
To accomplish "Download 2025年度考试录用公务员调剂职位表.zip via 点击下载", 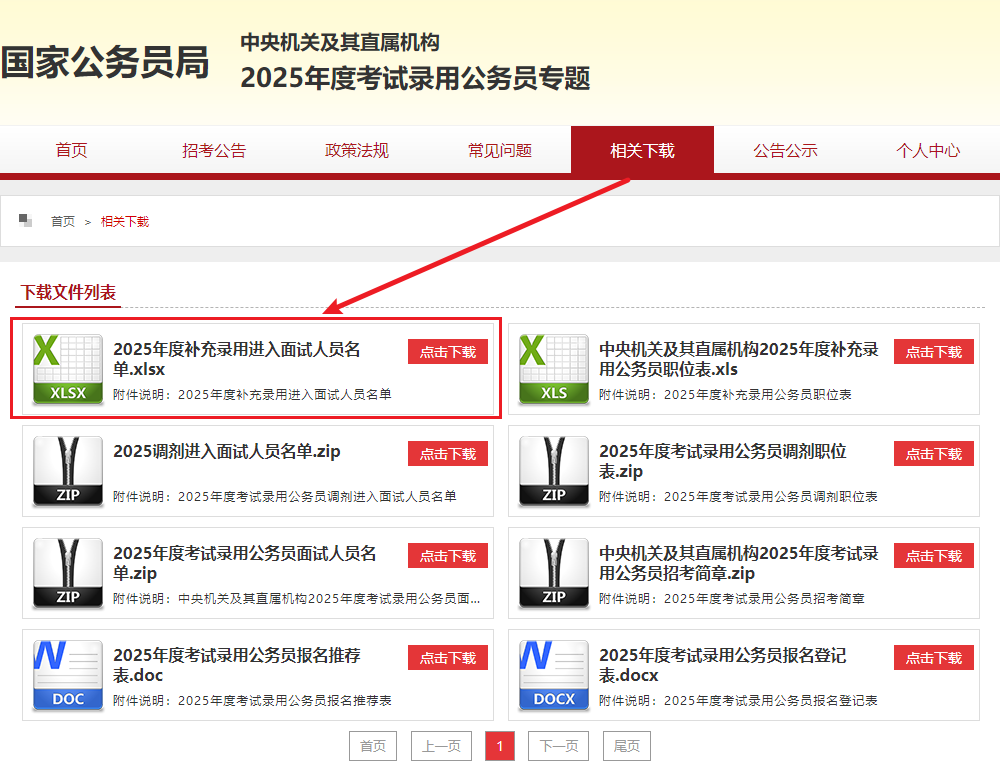I will point(933,454).
